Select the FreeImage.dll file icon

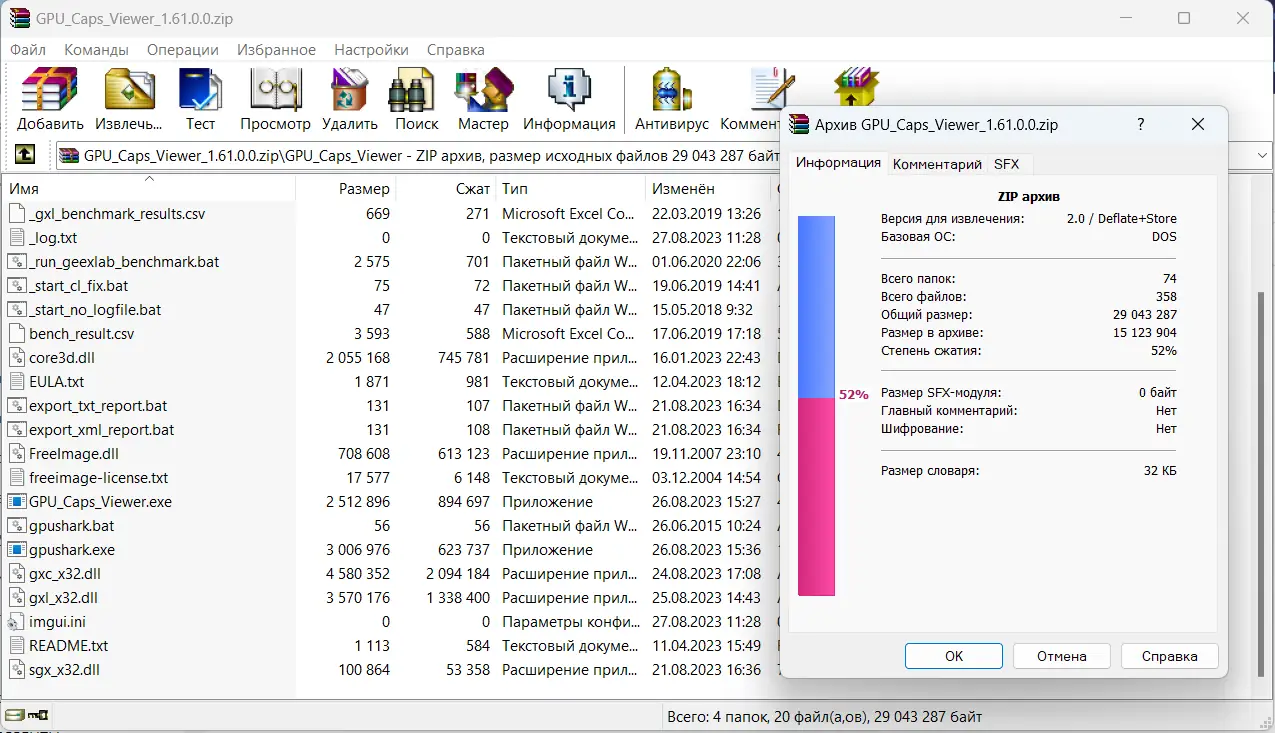(x=16, y=453)
